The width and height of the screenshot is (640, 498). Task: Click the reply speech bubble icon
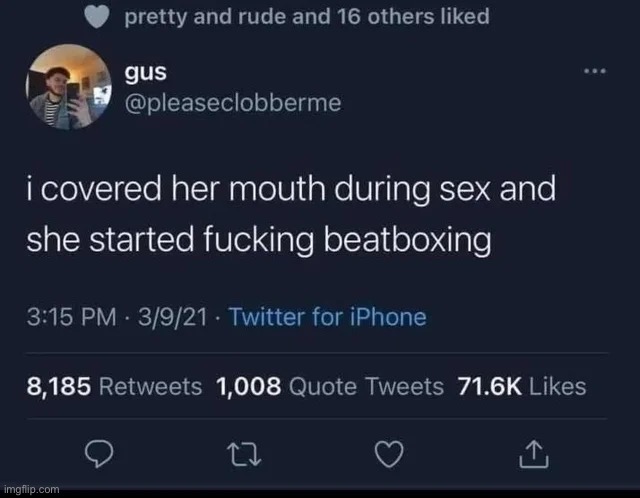tap(99, 454)
